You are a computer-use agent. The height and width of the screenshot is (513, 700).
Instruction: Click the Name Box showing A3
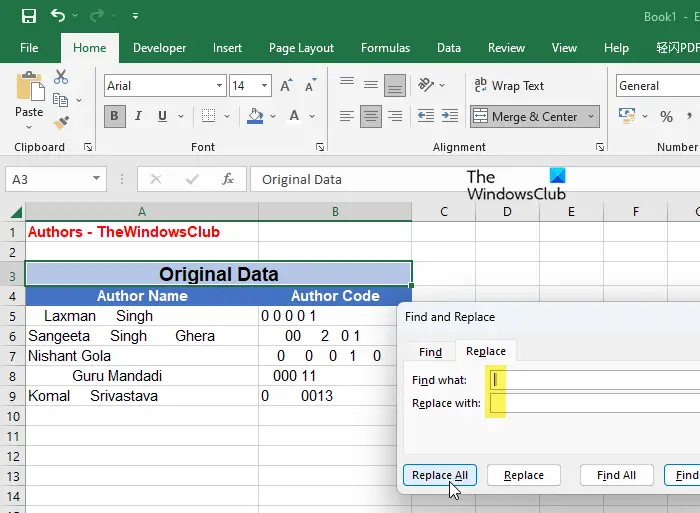[x=56, y=179]
